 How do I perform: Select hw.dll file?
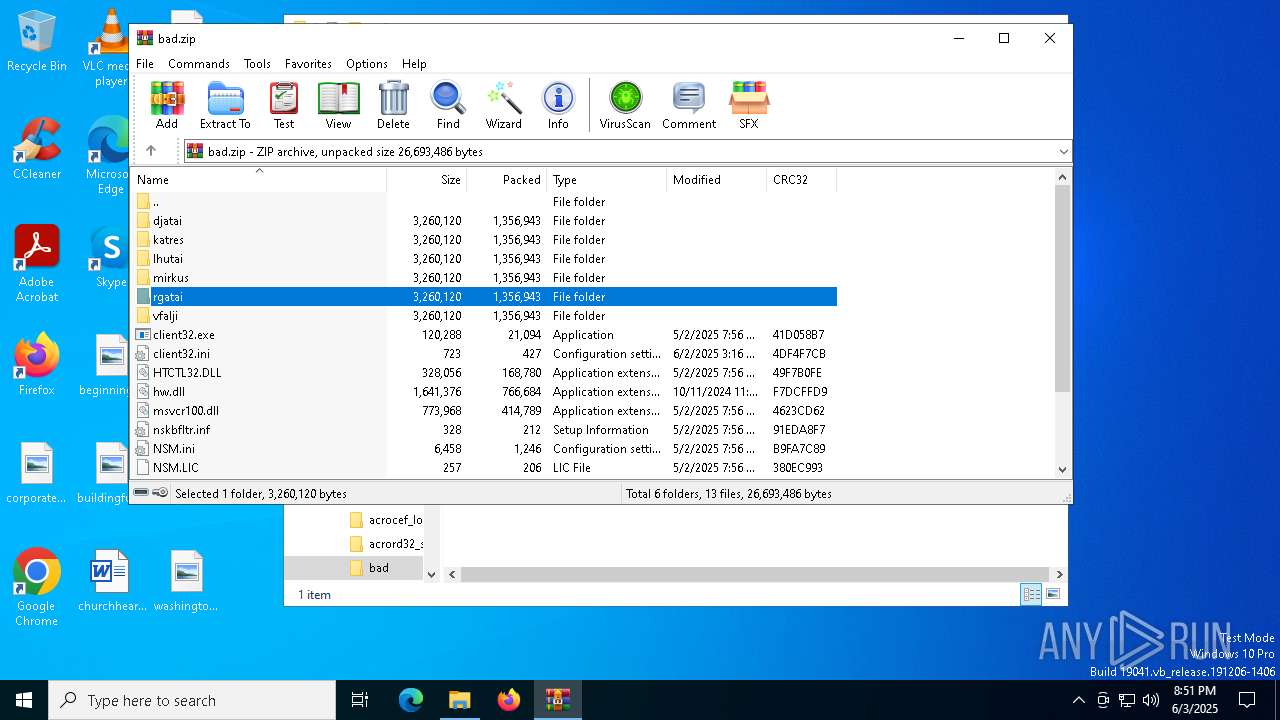pos(484,392)
